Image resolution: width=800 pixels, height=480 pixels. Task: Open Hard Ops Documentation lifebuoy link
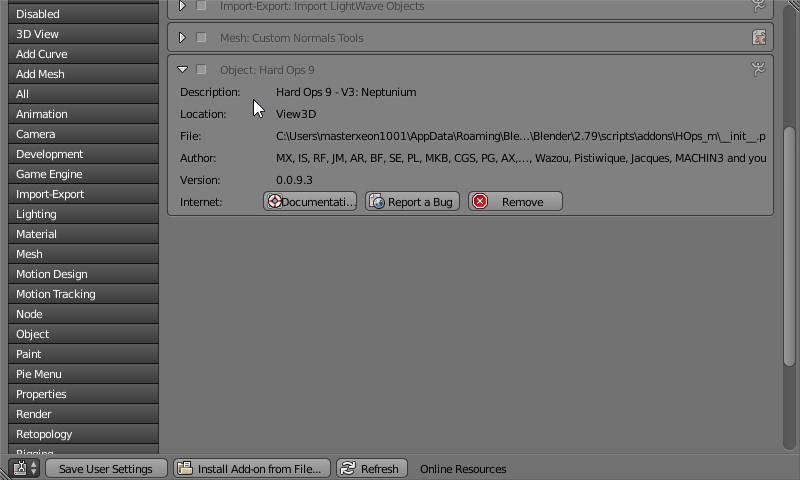(310, 202)
